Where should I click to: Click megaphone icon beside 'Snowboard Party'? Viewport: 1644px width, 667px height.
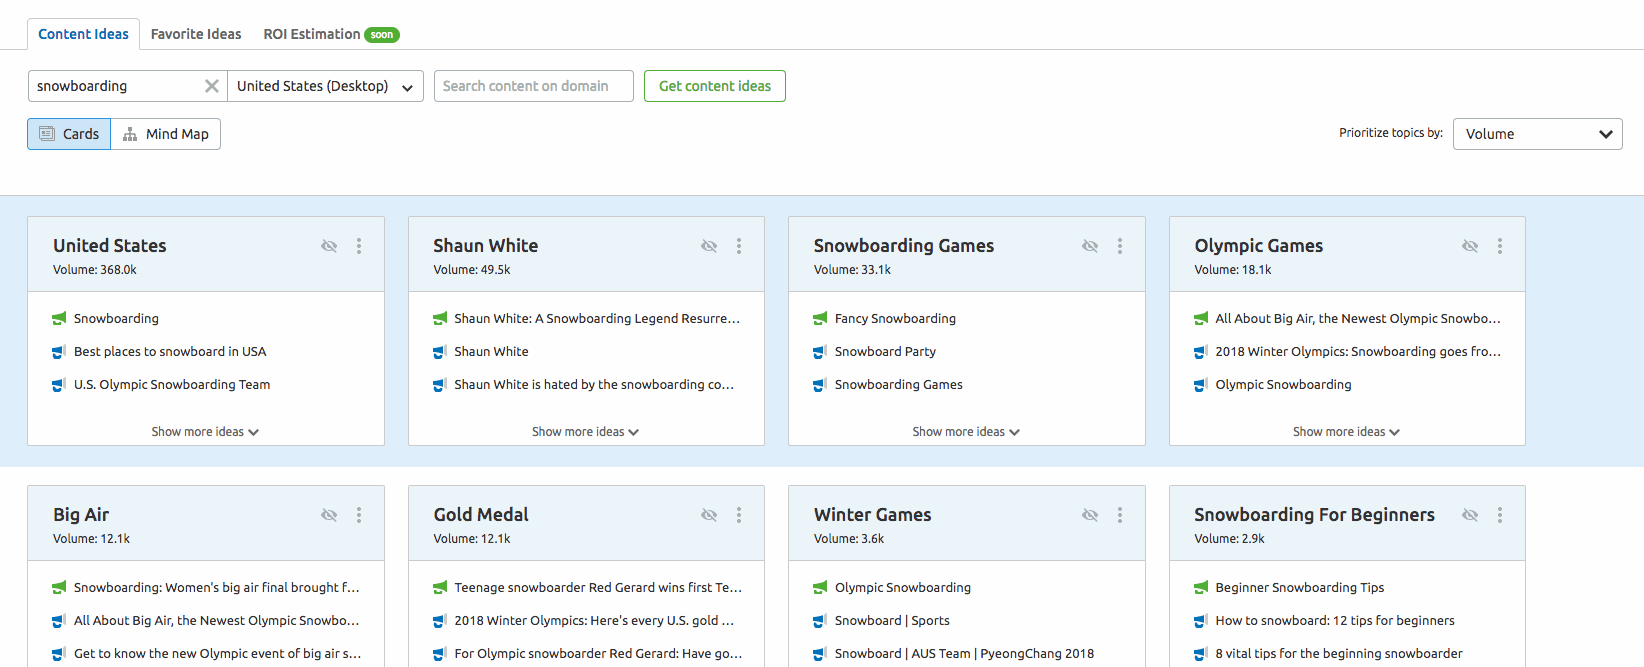point(820,352)
